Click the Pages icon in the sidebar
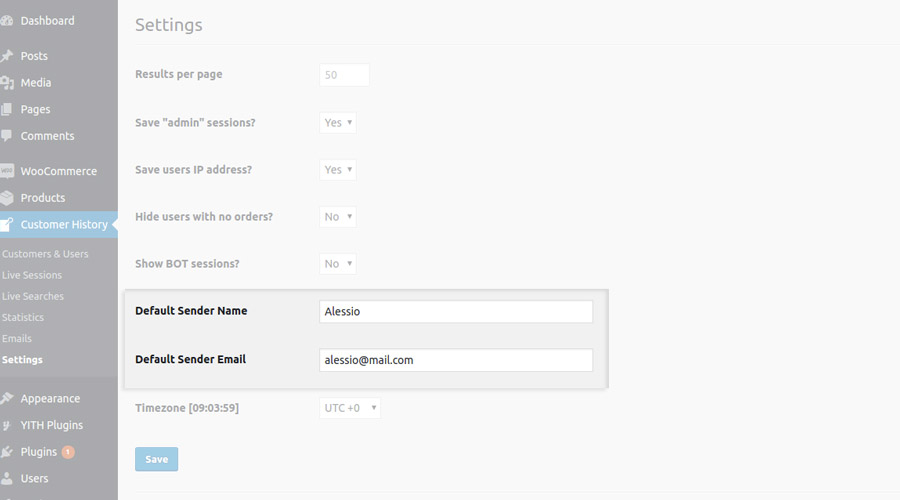 pyautogui.click(x=6, y=109)
